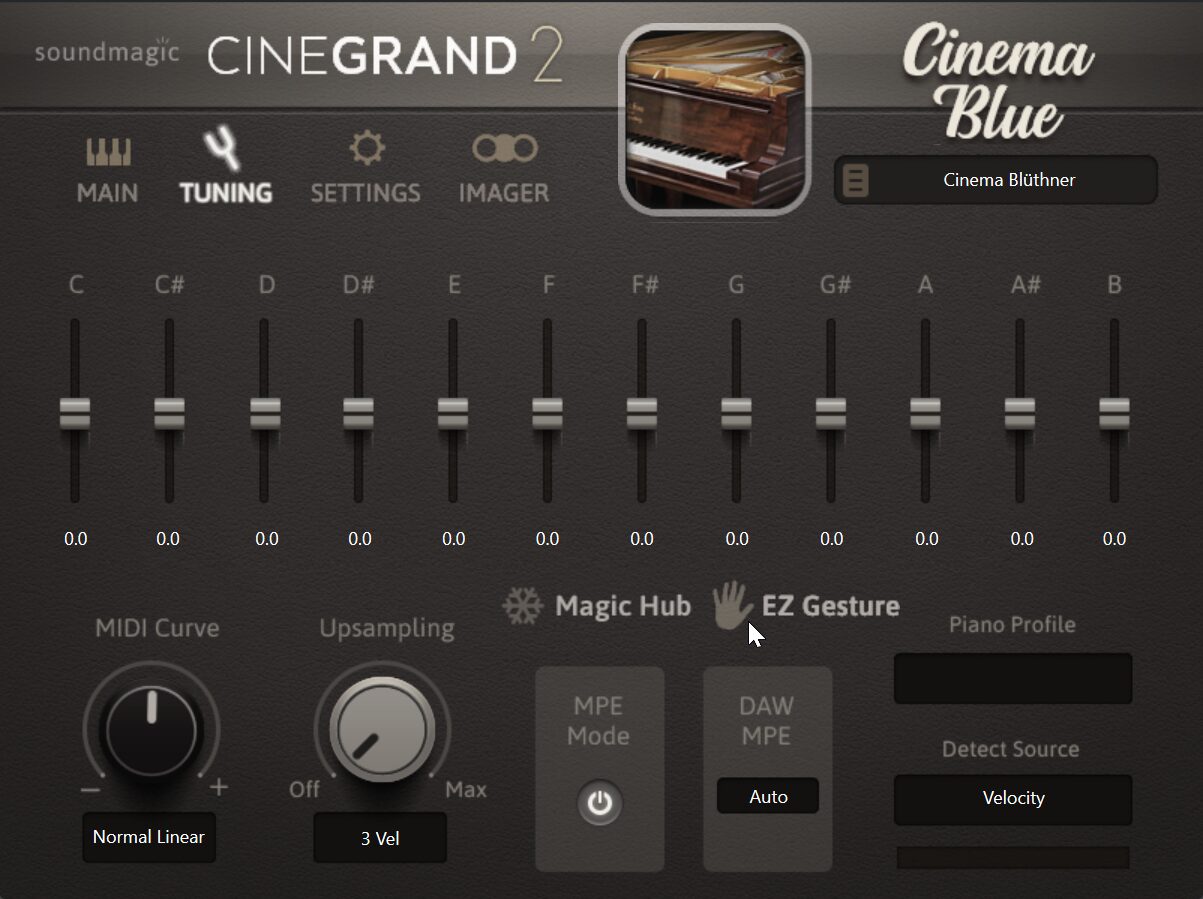Switch to the IMAGER tab label

coord(504,192)
